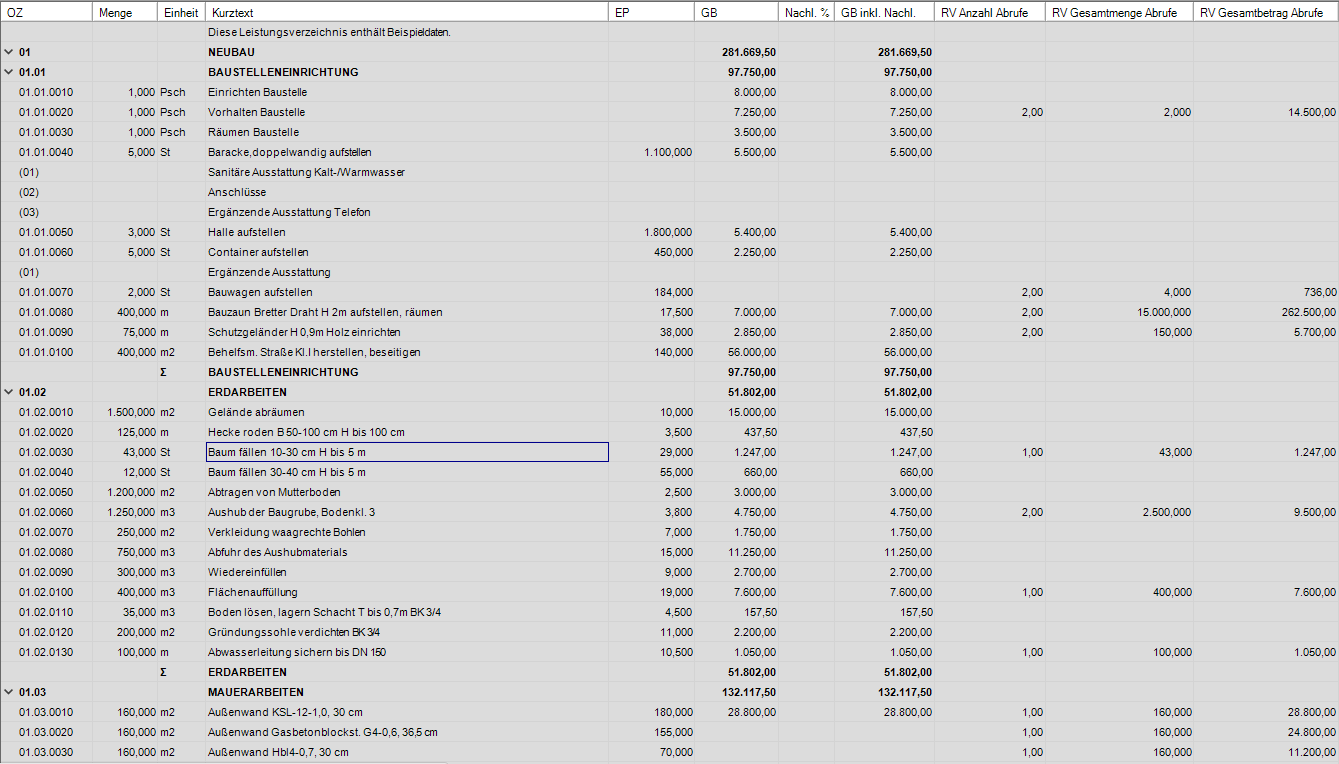Collapse the 01.02 ERDARBEITEN group

coord(9,392)
